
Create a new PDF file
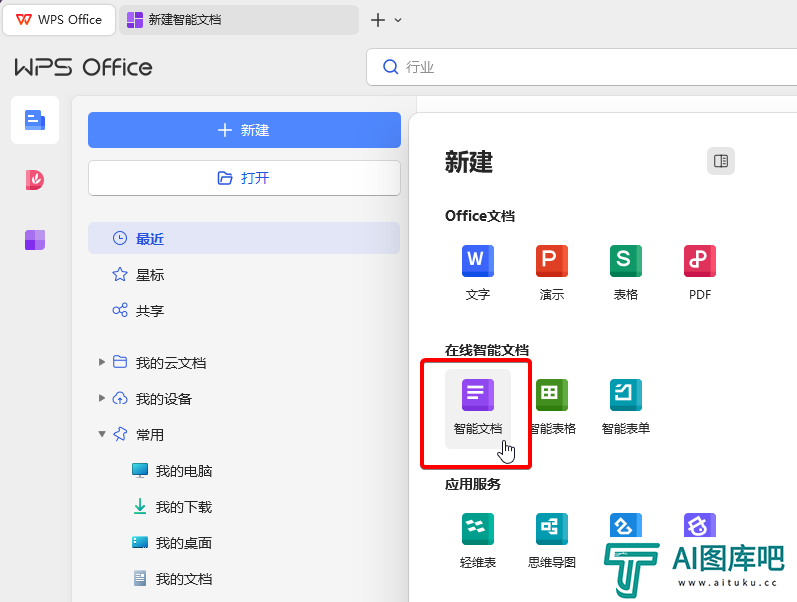700,261
